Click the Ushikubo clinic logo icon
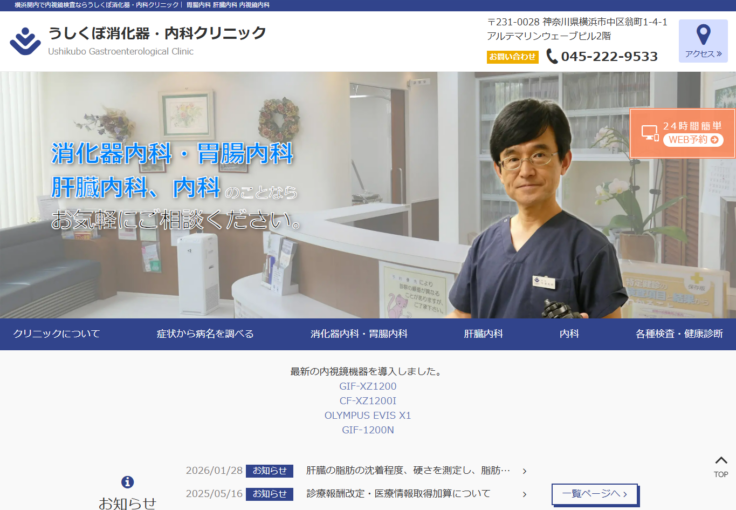736x510 pixels. coord(25,41)
